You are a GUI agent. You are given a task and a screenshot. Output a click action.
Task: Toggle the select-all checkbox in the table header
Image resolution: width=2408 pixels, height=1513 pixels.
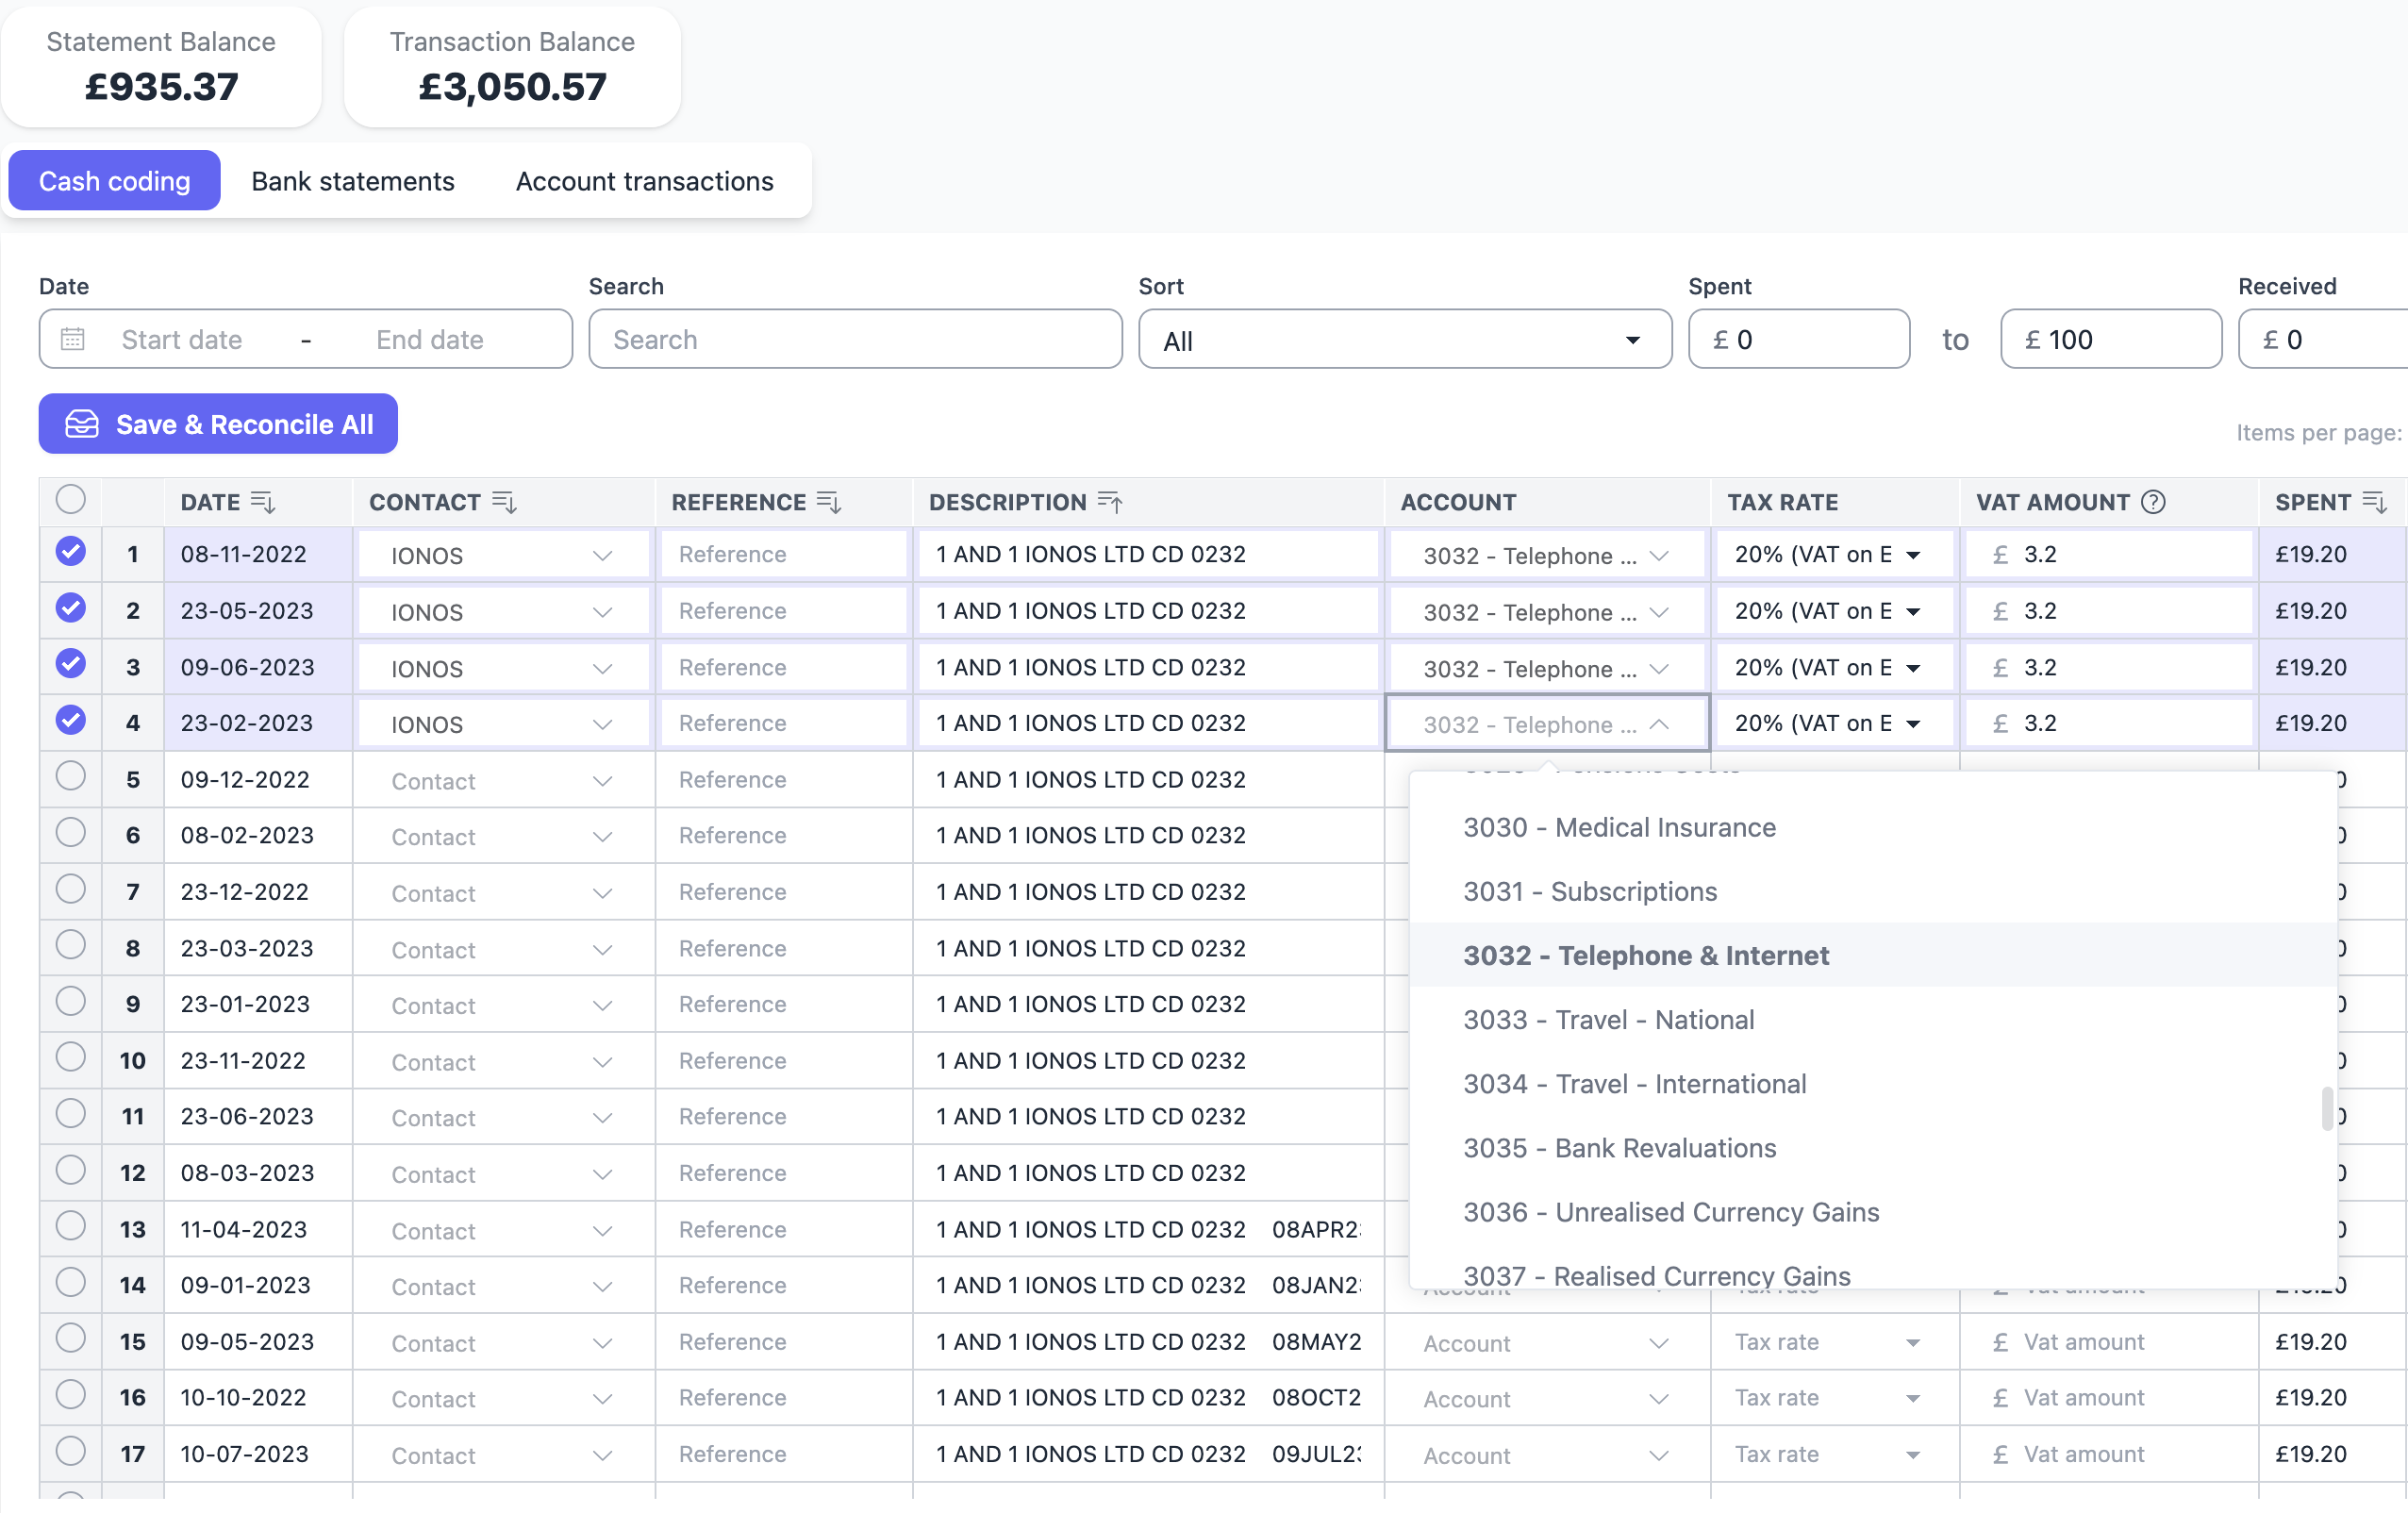click(x=71, y=498)
